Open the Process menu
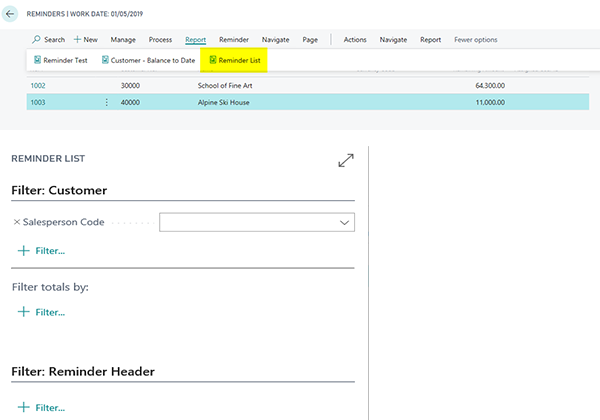Viewport: 600px width, 420px height. (160, 40)
